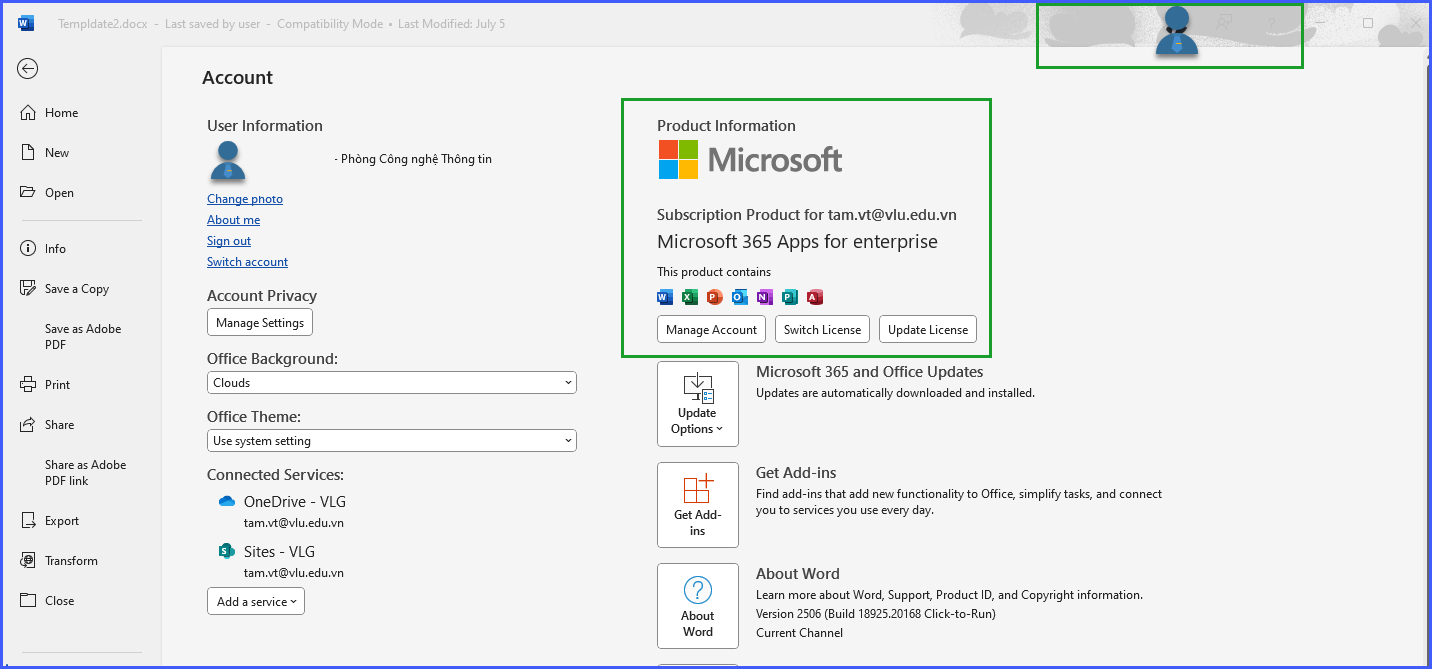Click the Sign out link

pyautogui.click(x=229, y=241)
